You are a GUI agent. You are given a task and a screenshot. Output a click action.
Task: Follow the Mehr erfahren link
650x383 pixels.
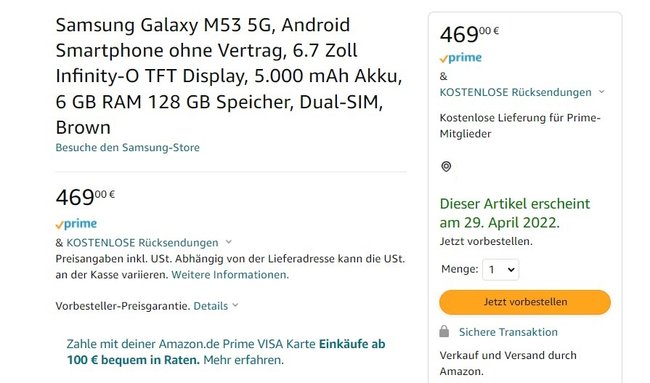click(243, 360)
